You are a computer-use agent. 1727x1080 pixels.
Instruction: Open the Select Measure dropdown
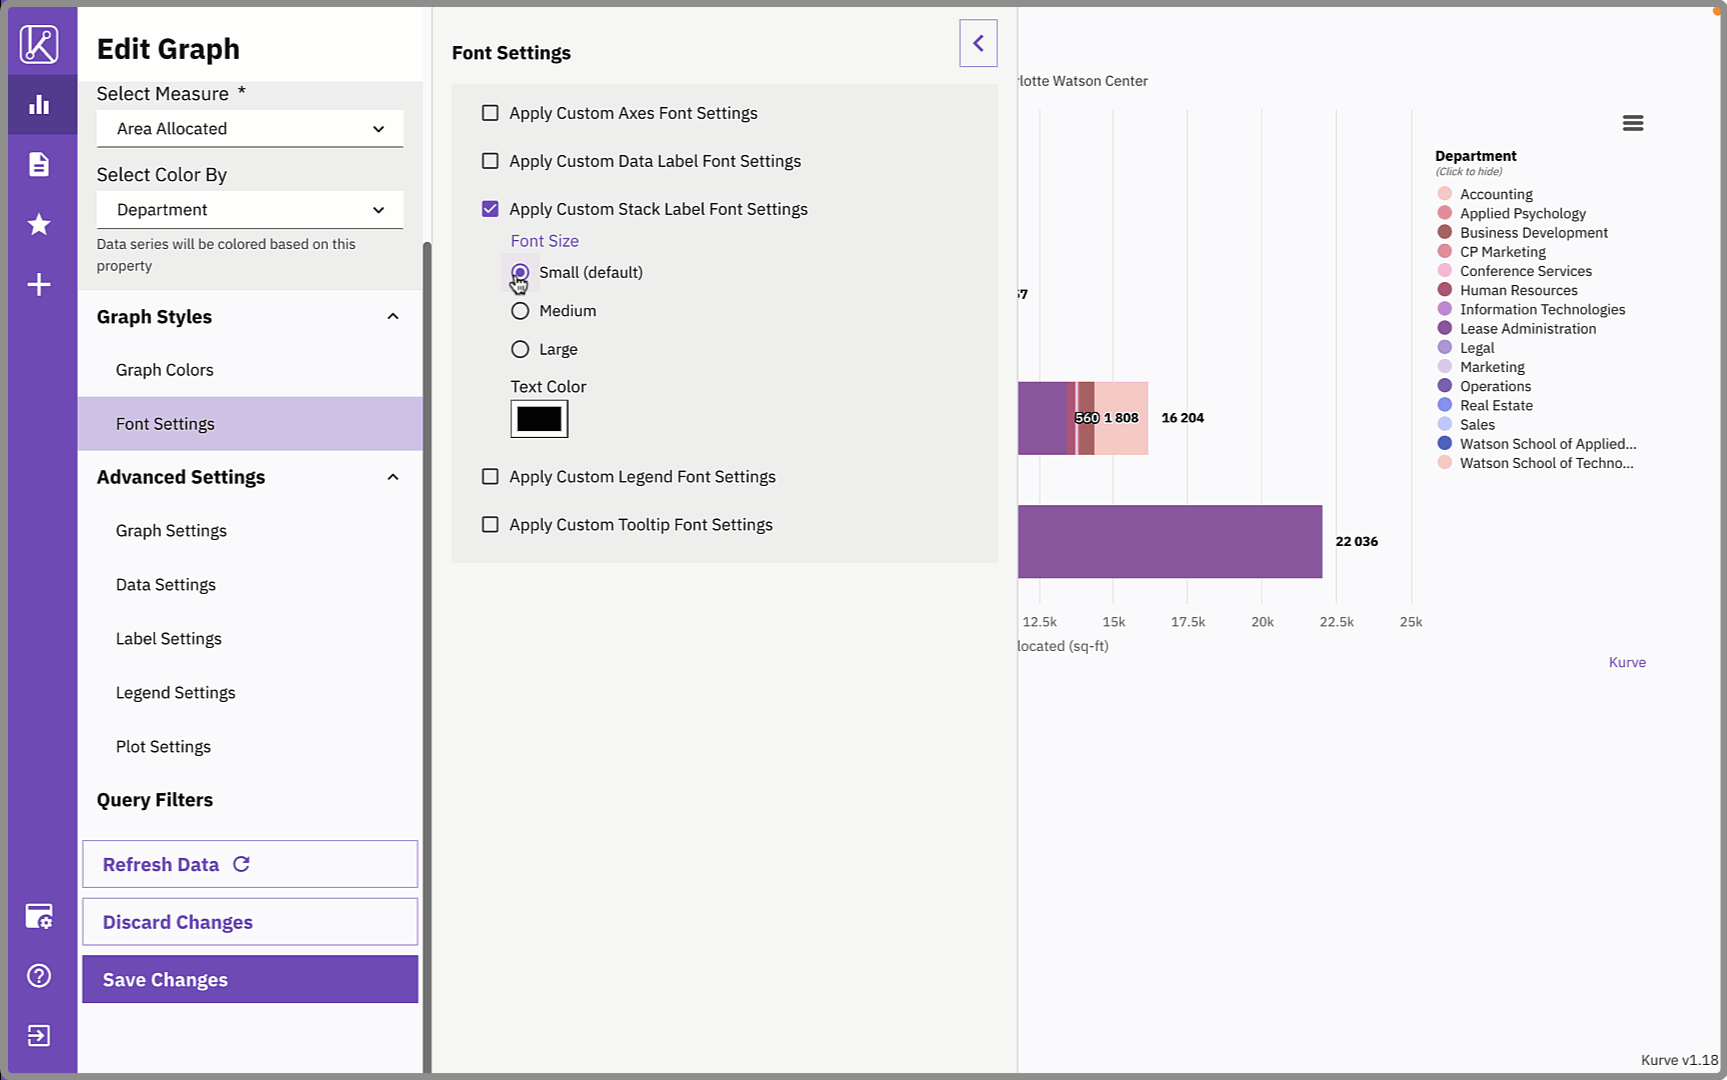click(250, 129)
